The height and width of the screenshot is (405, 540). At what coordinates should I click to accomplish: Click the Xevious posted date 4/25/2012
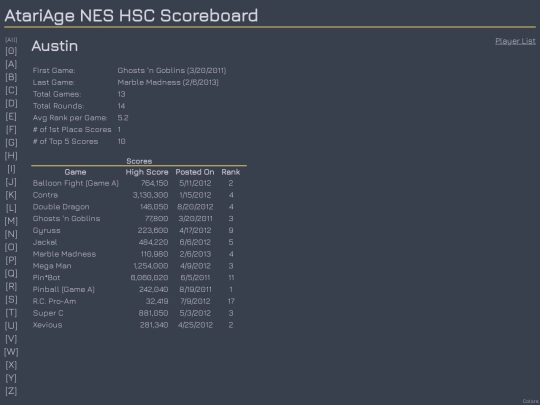pos(195,325)
